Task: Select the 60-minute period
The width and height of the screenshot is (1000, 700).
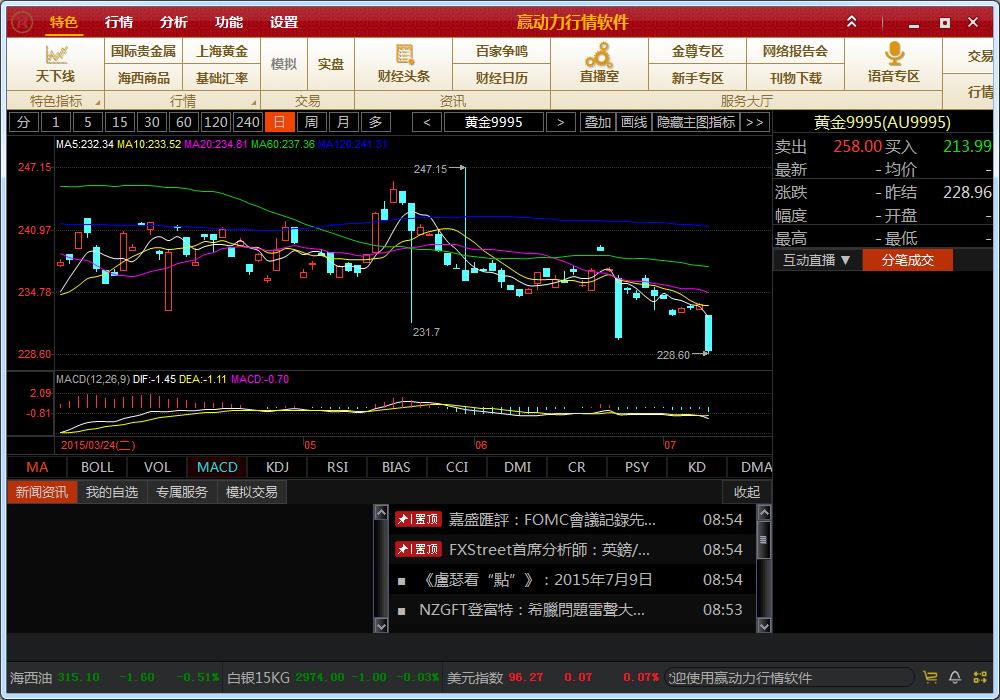Action: pyautogui.click(x=184, y=122)
